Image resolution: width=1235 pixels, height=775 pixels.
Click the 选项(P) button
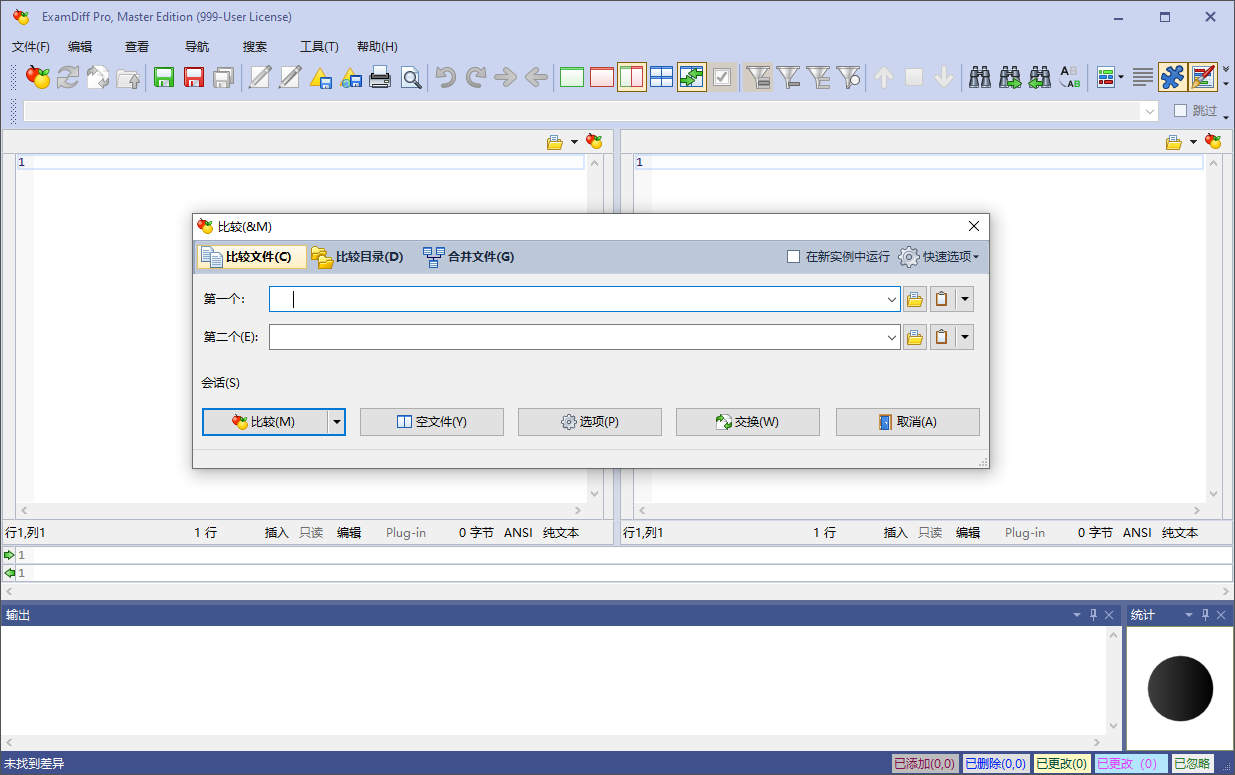click(x=589, y=422)
